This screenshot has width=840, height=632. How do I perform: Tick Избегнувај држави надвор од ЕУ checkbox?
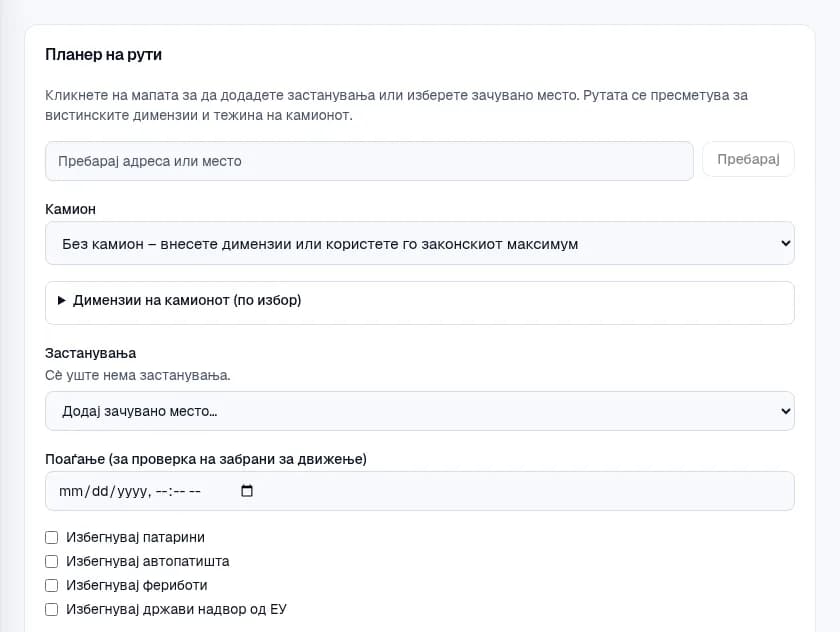tap(51, 610)
